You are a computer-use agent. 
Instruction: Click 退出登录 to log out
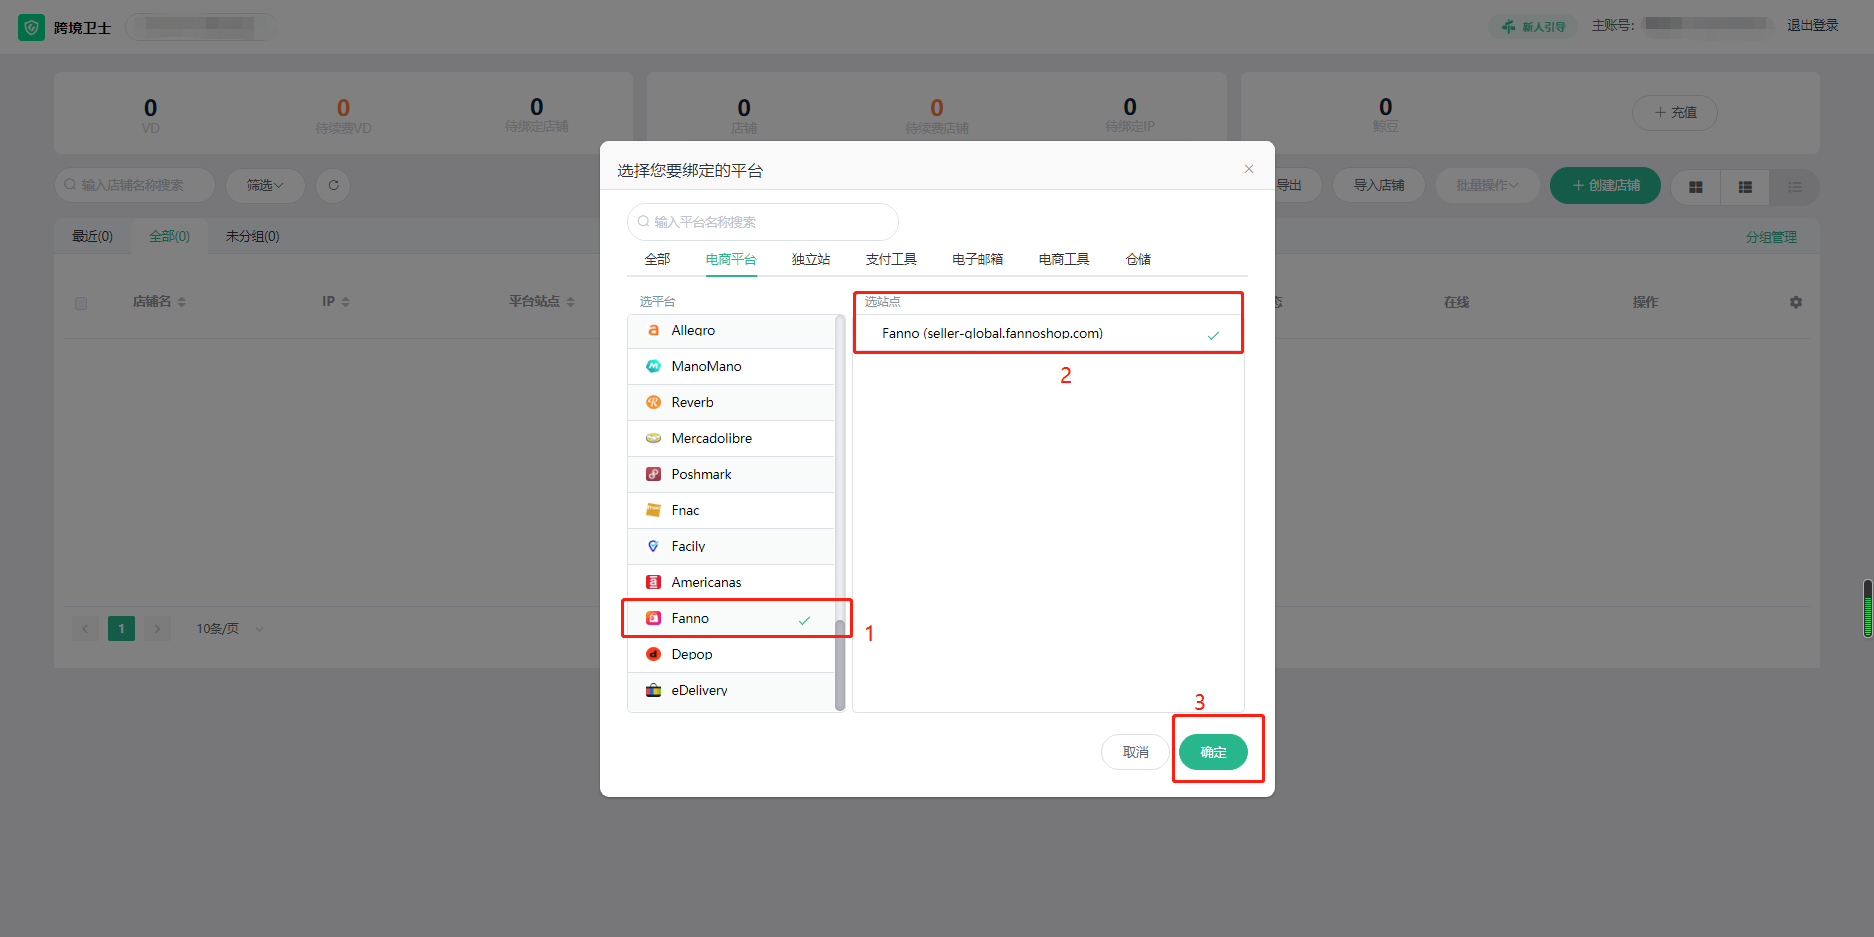[x=1813, y=25]
